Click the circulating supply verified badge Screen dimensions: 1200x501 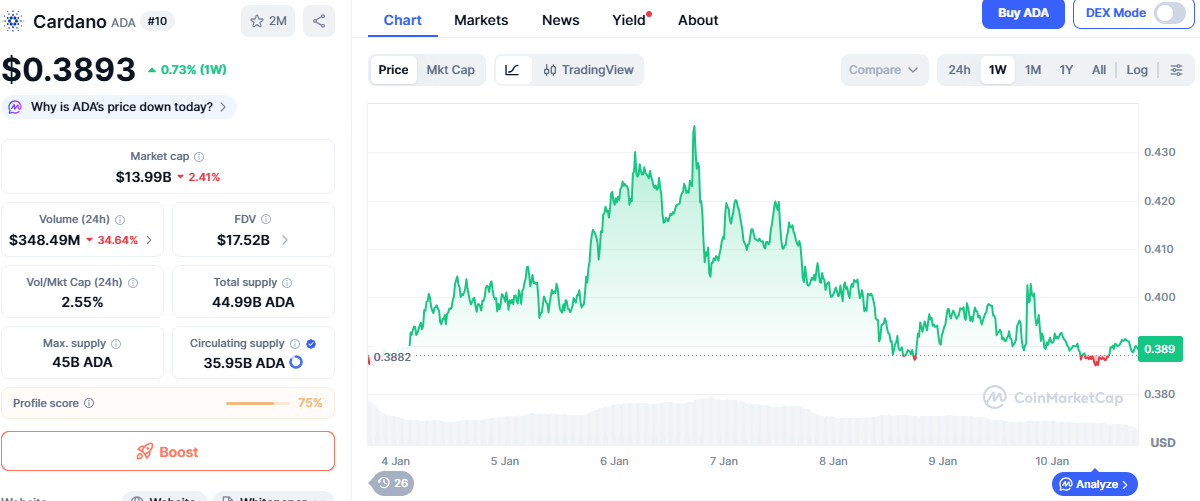pos(311,343)
